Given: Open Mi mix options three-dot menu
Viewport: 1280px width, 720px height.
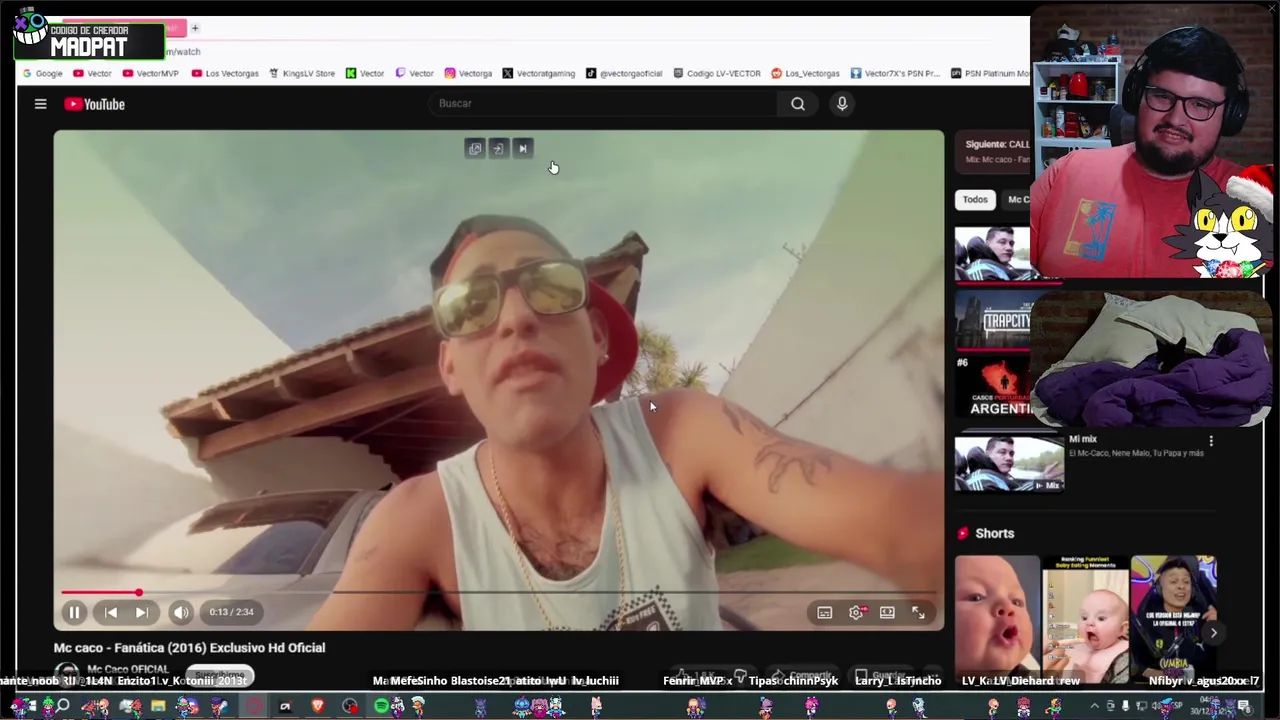Looking at the screenshot, I should (x=1211, y=441).
